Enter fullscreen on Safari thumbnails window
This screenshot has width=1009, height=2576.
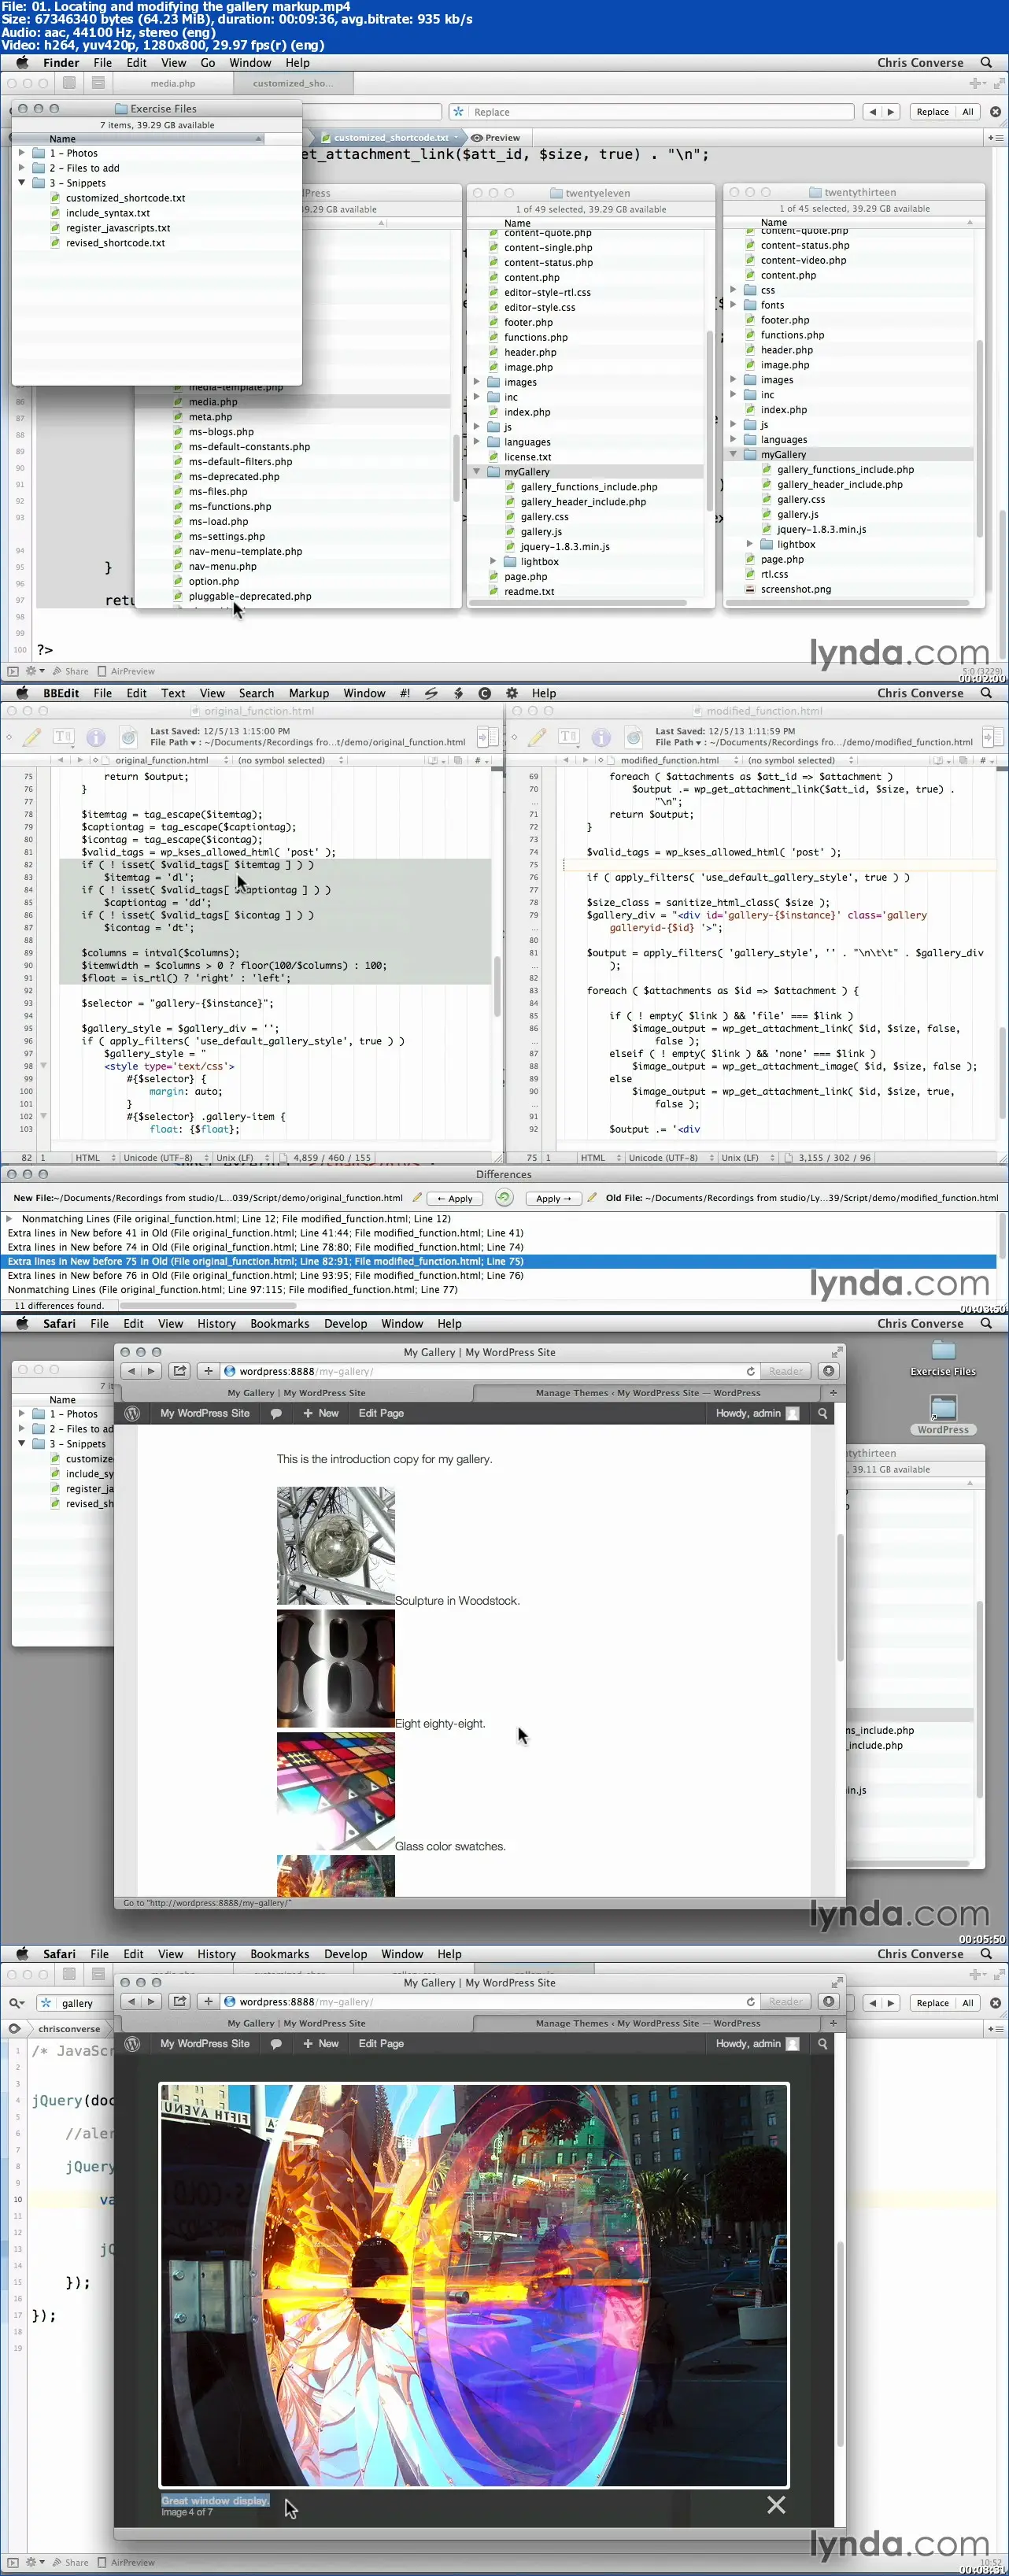836,1352
